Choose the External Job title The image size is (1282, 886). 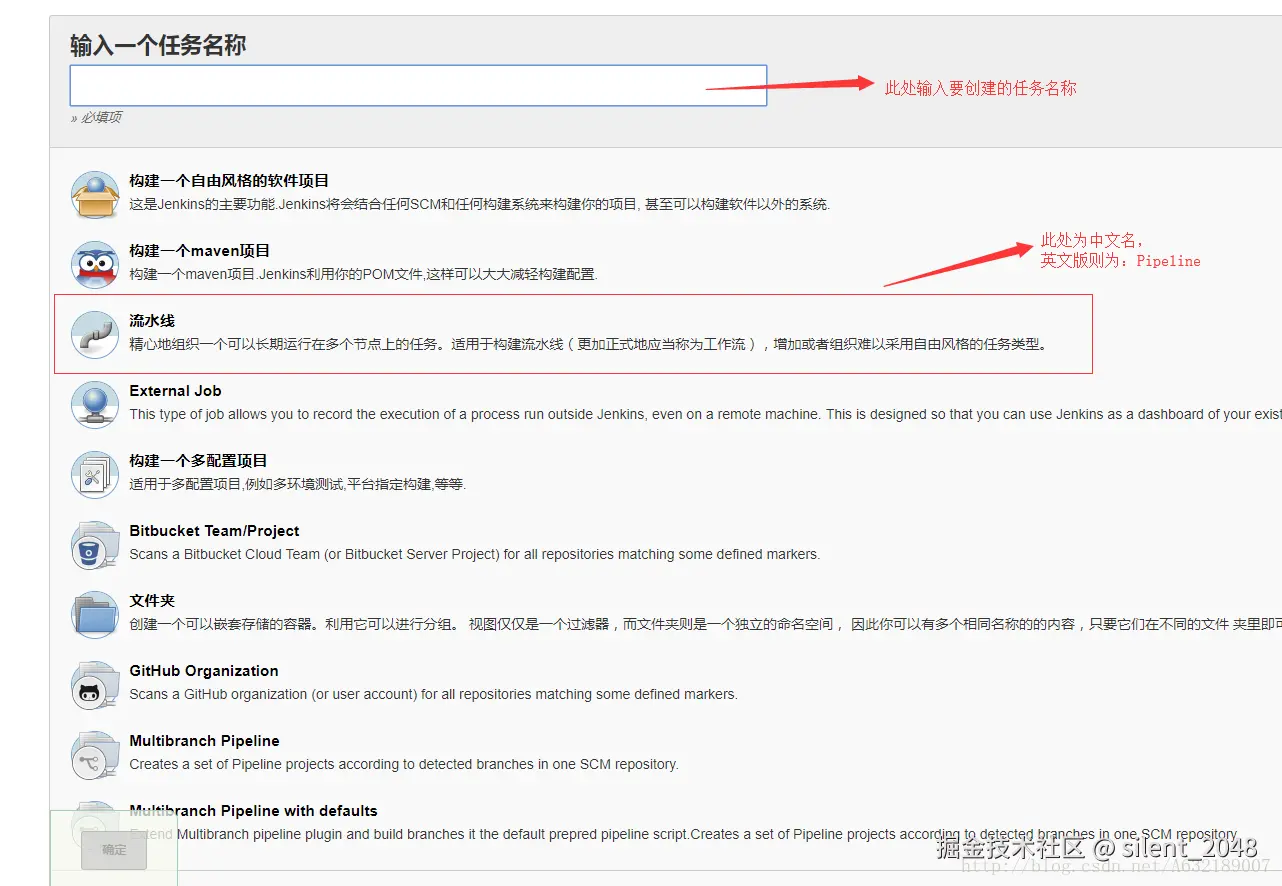point(175,391)
